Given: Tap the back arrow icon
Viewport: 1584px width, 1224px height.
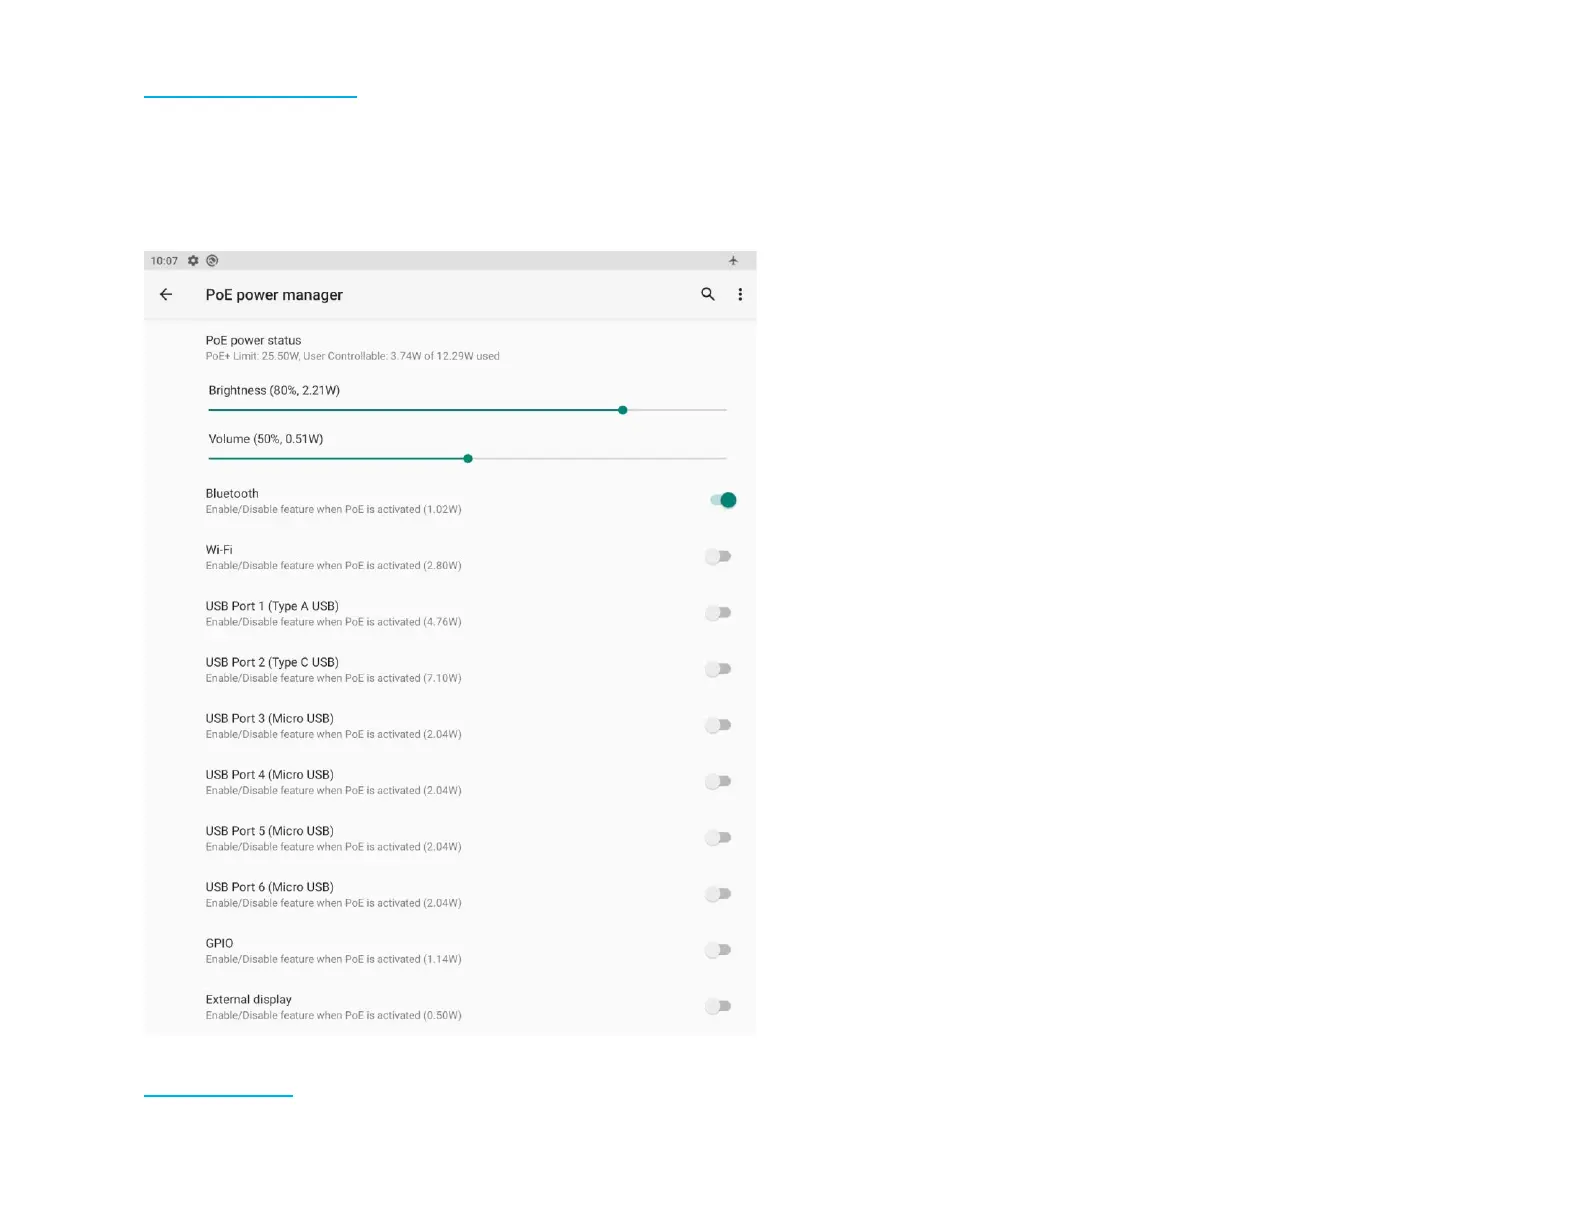Looking at the screenshot, I should click(x=166, y=295).
